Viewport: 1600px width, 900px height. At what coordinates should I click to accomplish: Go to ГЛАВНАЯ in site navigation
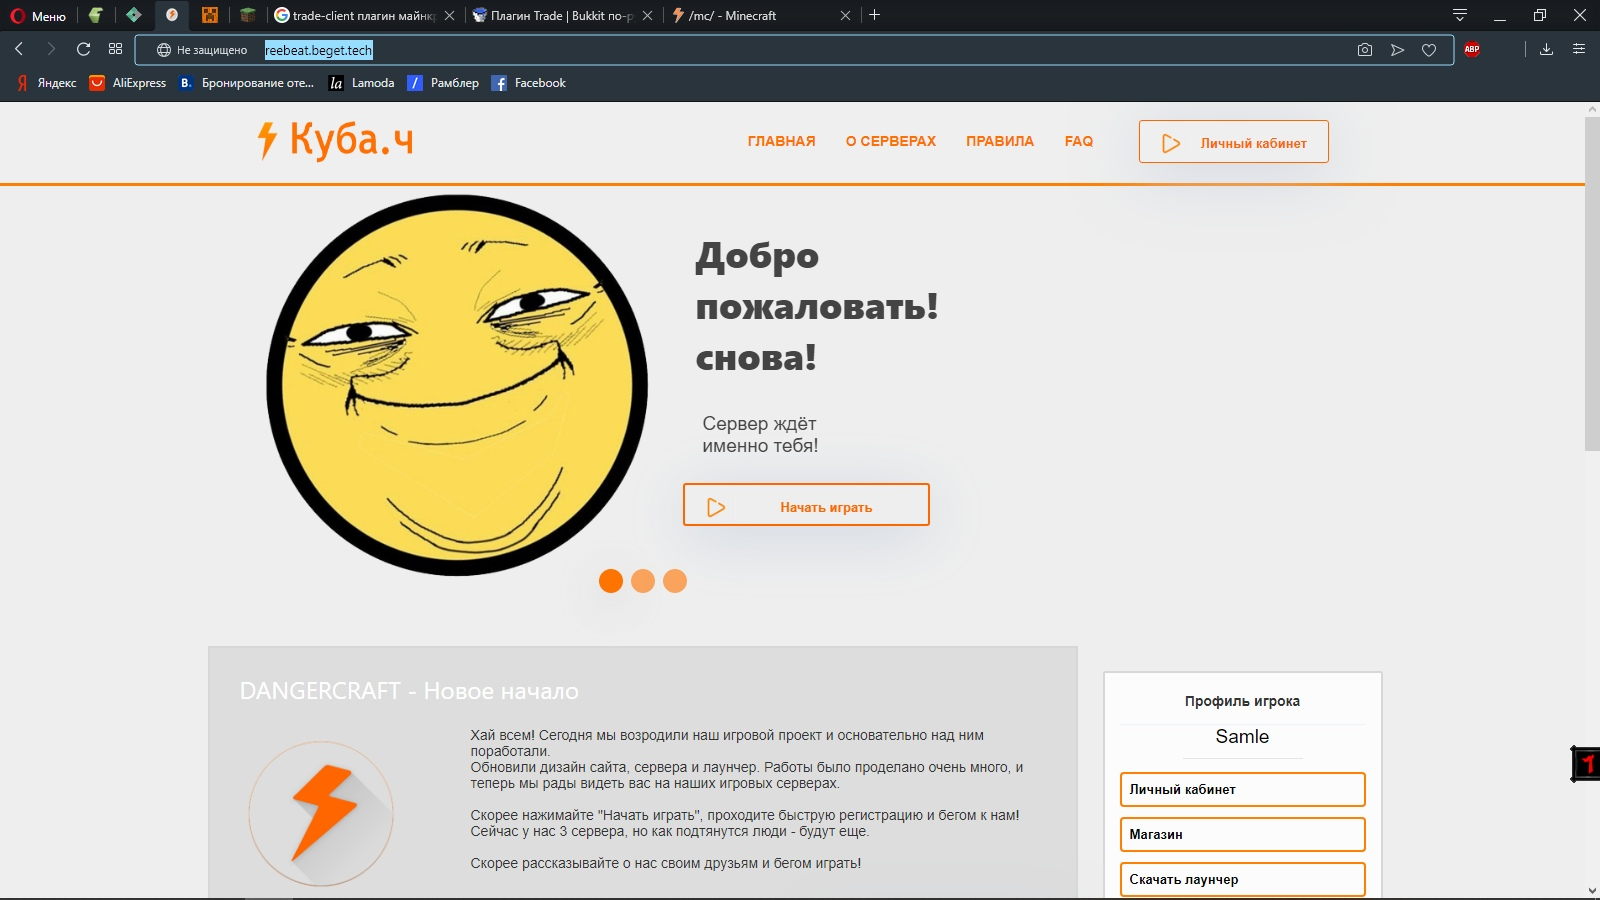click(782, 141)
